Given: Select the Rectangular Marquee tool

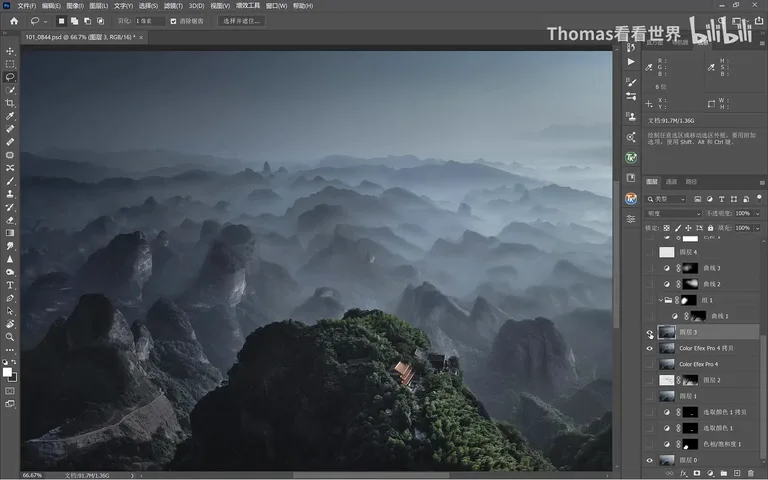Looking at the screenshot, I should 10,64.
